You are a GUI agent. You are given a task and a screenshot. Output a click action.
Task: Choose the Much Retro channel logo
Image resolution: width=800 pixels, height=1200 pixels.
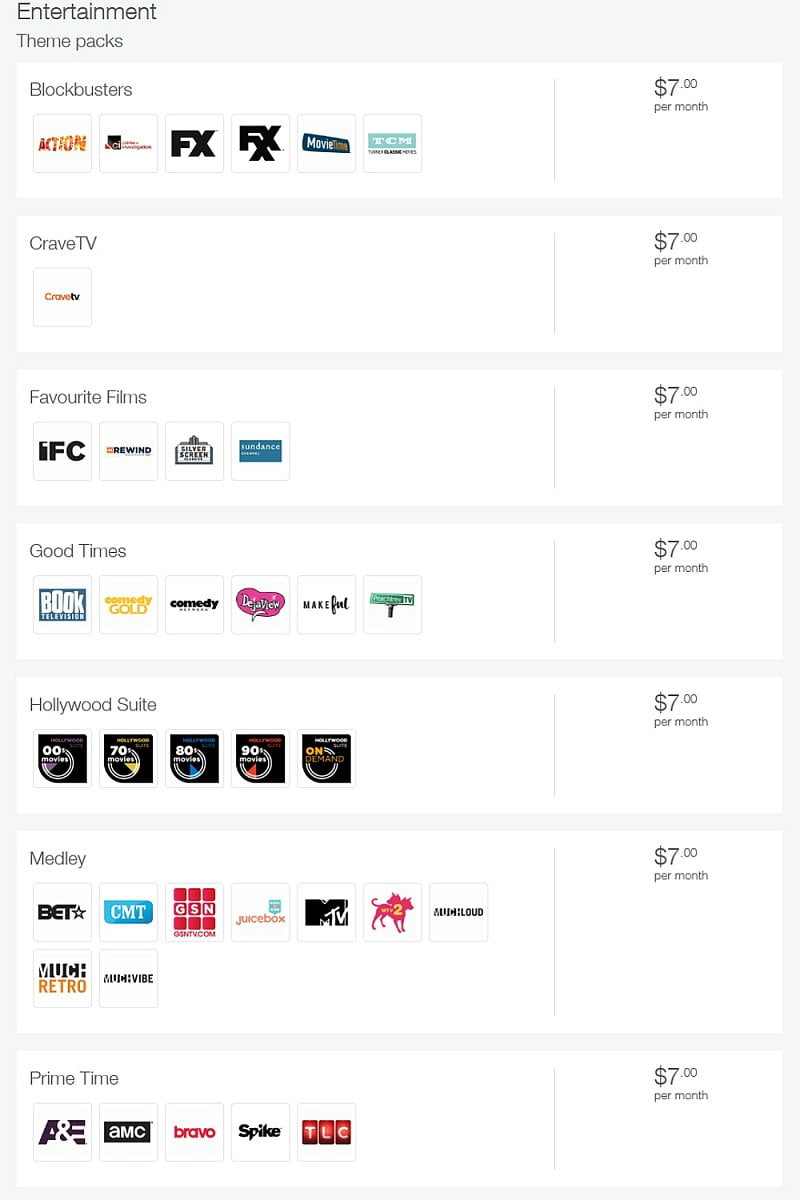pos(62,978)
